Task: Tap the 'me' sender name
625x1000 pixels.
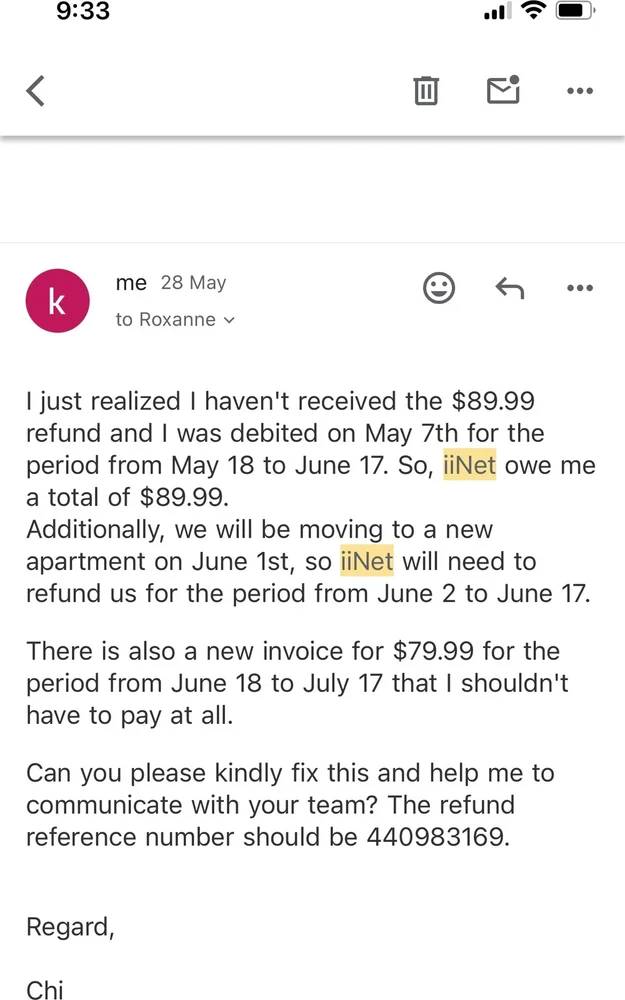Action: click(131, 283)
